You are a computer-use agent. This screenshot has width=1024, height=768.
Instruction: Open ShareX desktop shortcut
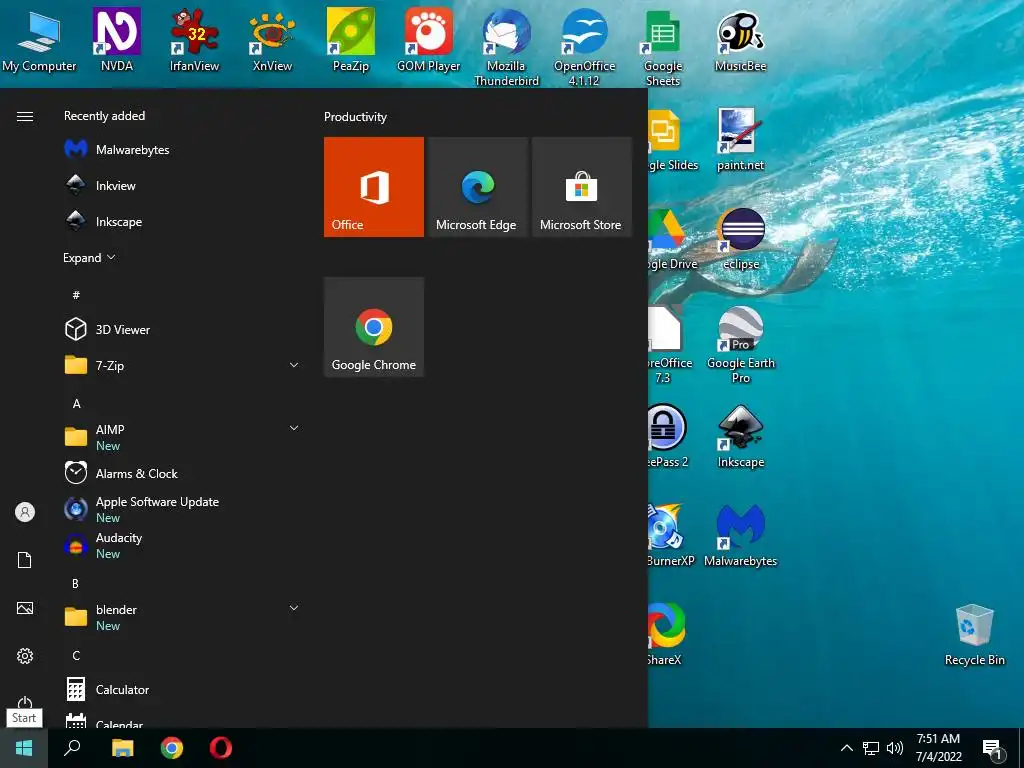[665, 635]
